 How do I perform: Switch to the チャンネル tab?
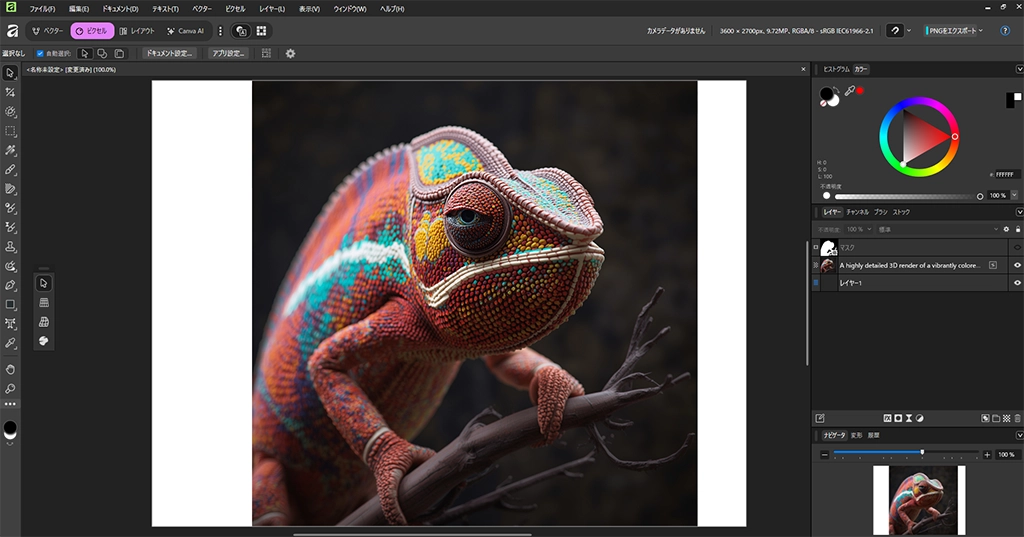click(x=857, y=212)
